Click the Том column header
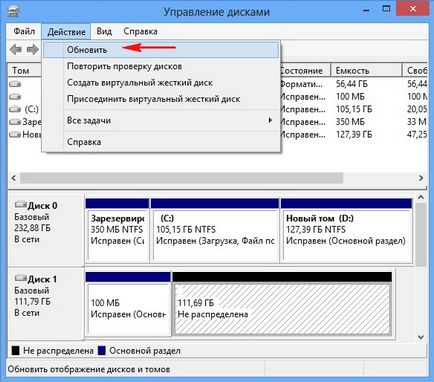 pyautogui.click(x=24, y=70)
